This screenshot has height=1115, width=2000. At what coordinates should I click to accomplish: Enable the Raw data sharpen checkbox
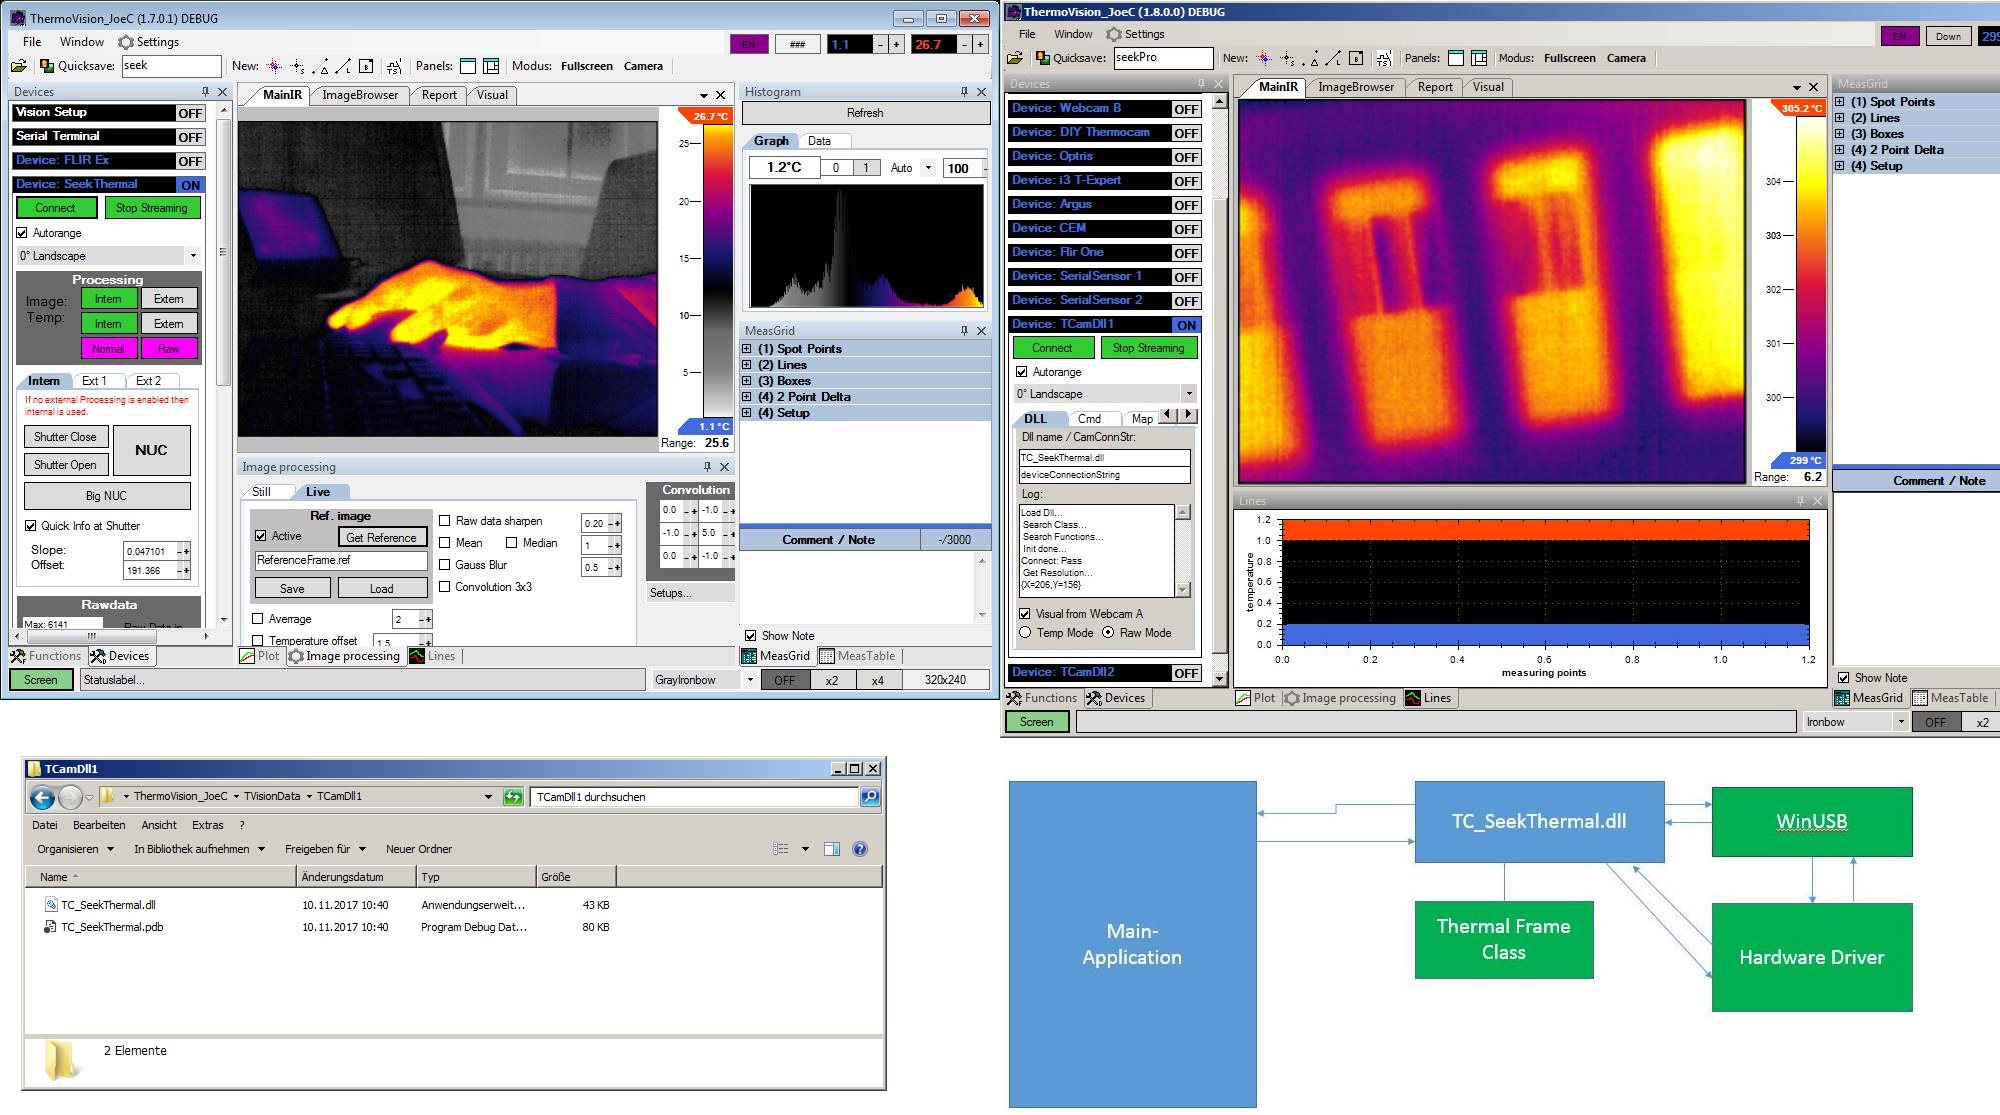(445, 521)
